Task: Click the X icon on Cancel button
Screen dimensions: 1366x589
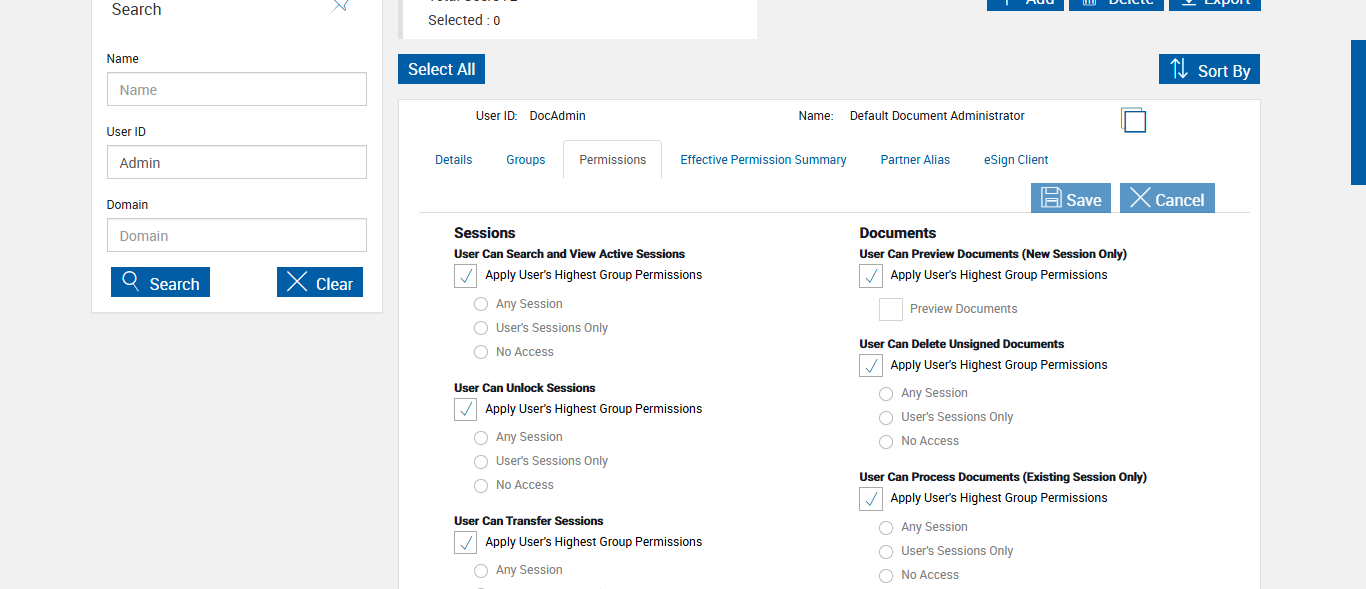Action: pos(1140,198)
